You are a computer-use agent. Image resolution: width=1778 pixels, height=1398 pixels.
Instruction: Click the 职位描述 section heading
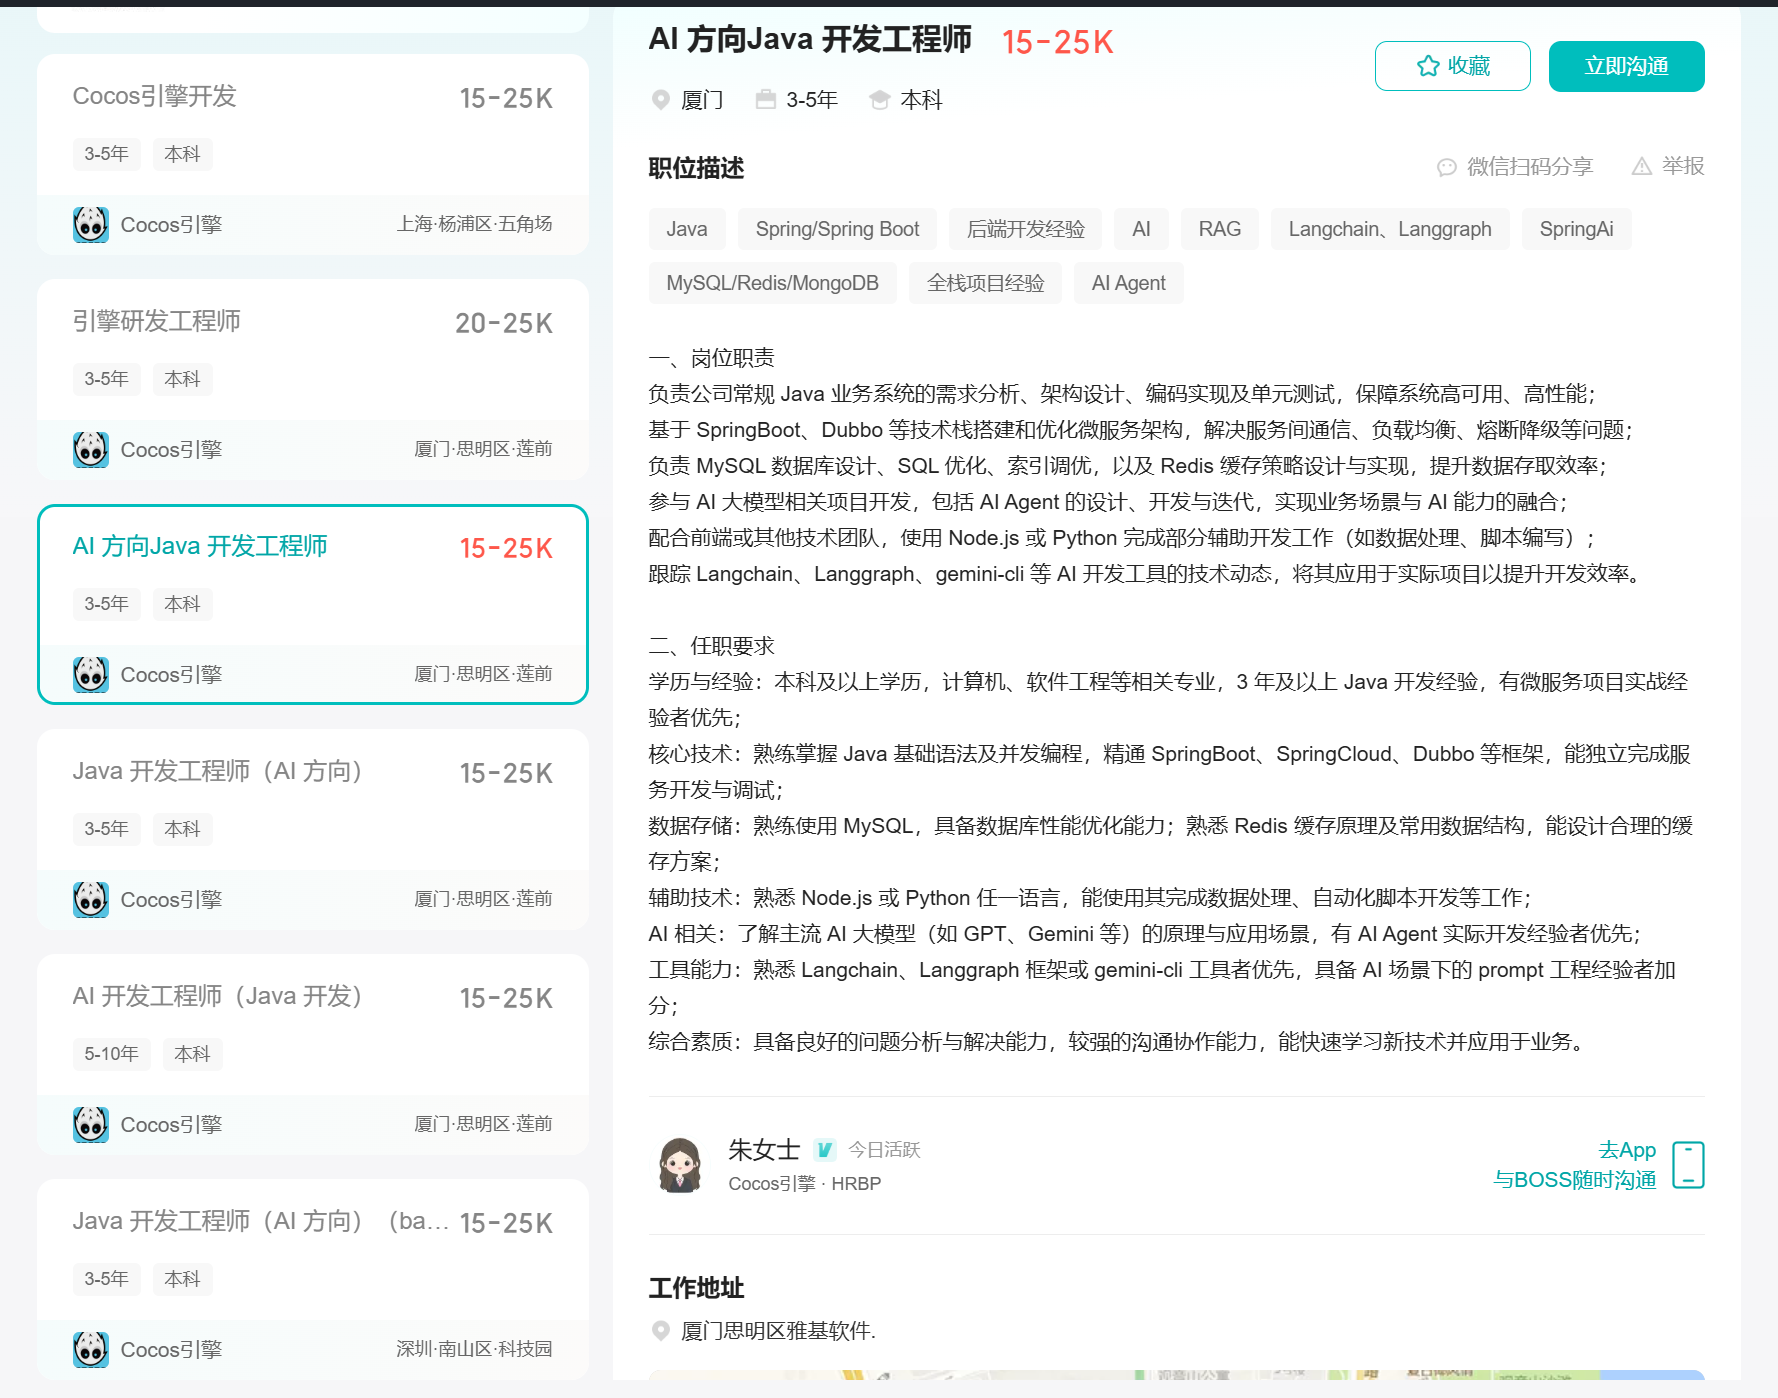(x=696, y=168)
